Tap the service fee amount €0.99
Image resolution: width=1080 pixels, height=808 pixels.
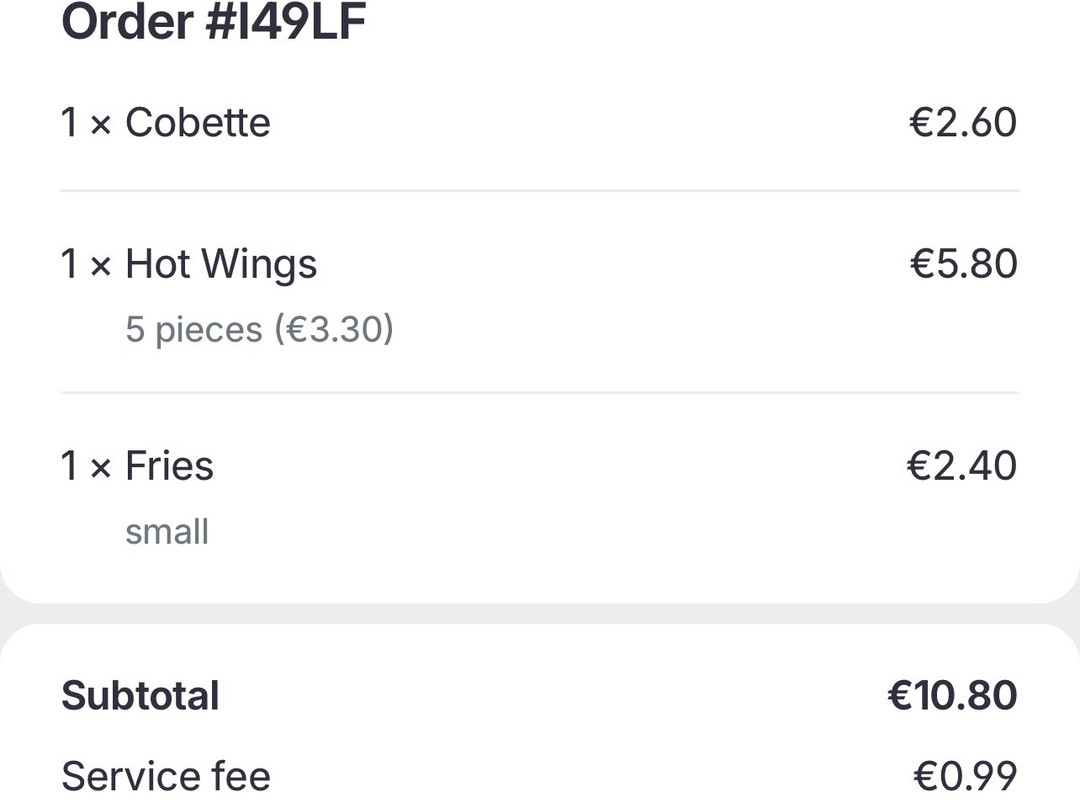pos(965,776)
